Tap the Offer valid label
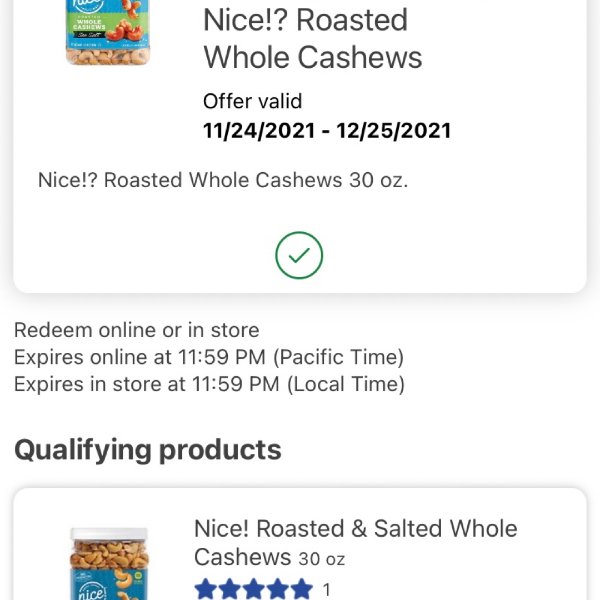Screen dimensions: 600x600 [x=253, y=101]
